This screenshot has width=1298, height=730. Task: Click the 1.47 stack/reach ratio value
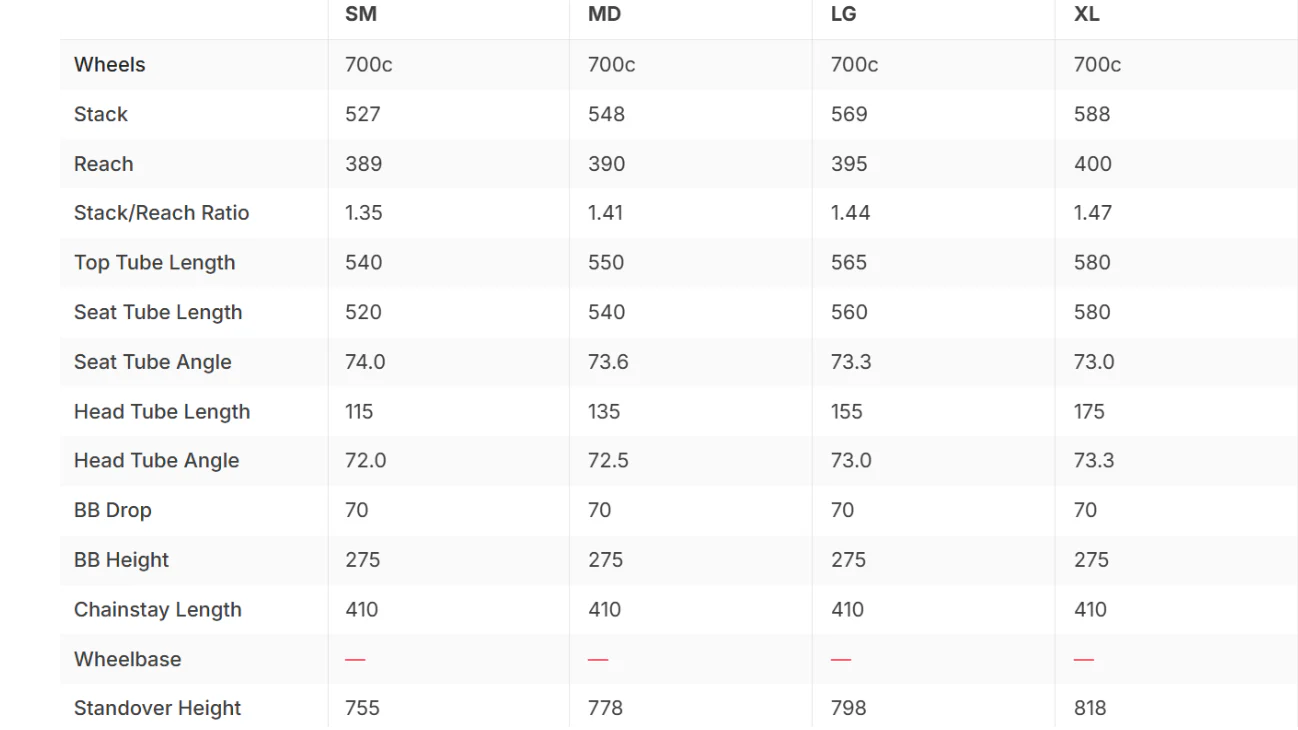(x=1093, y=213)
